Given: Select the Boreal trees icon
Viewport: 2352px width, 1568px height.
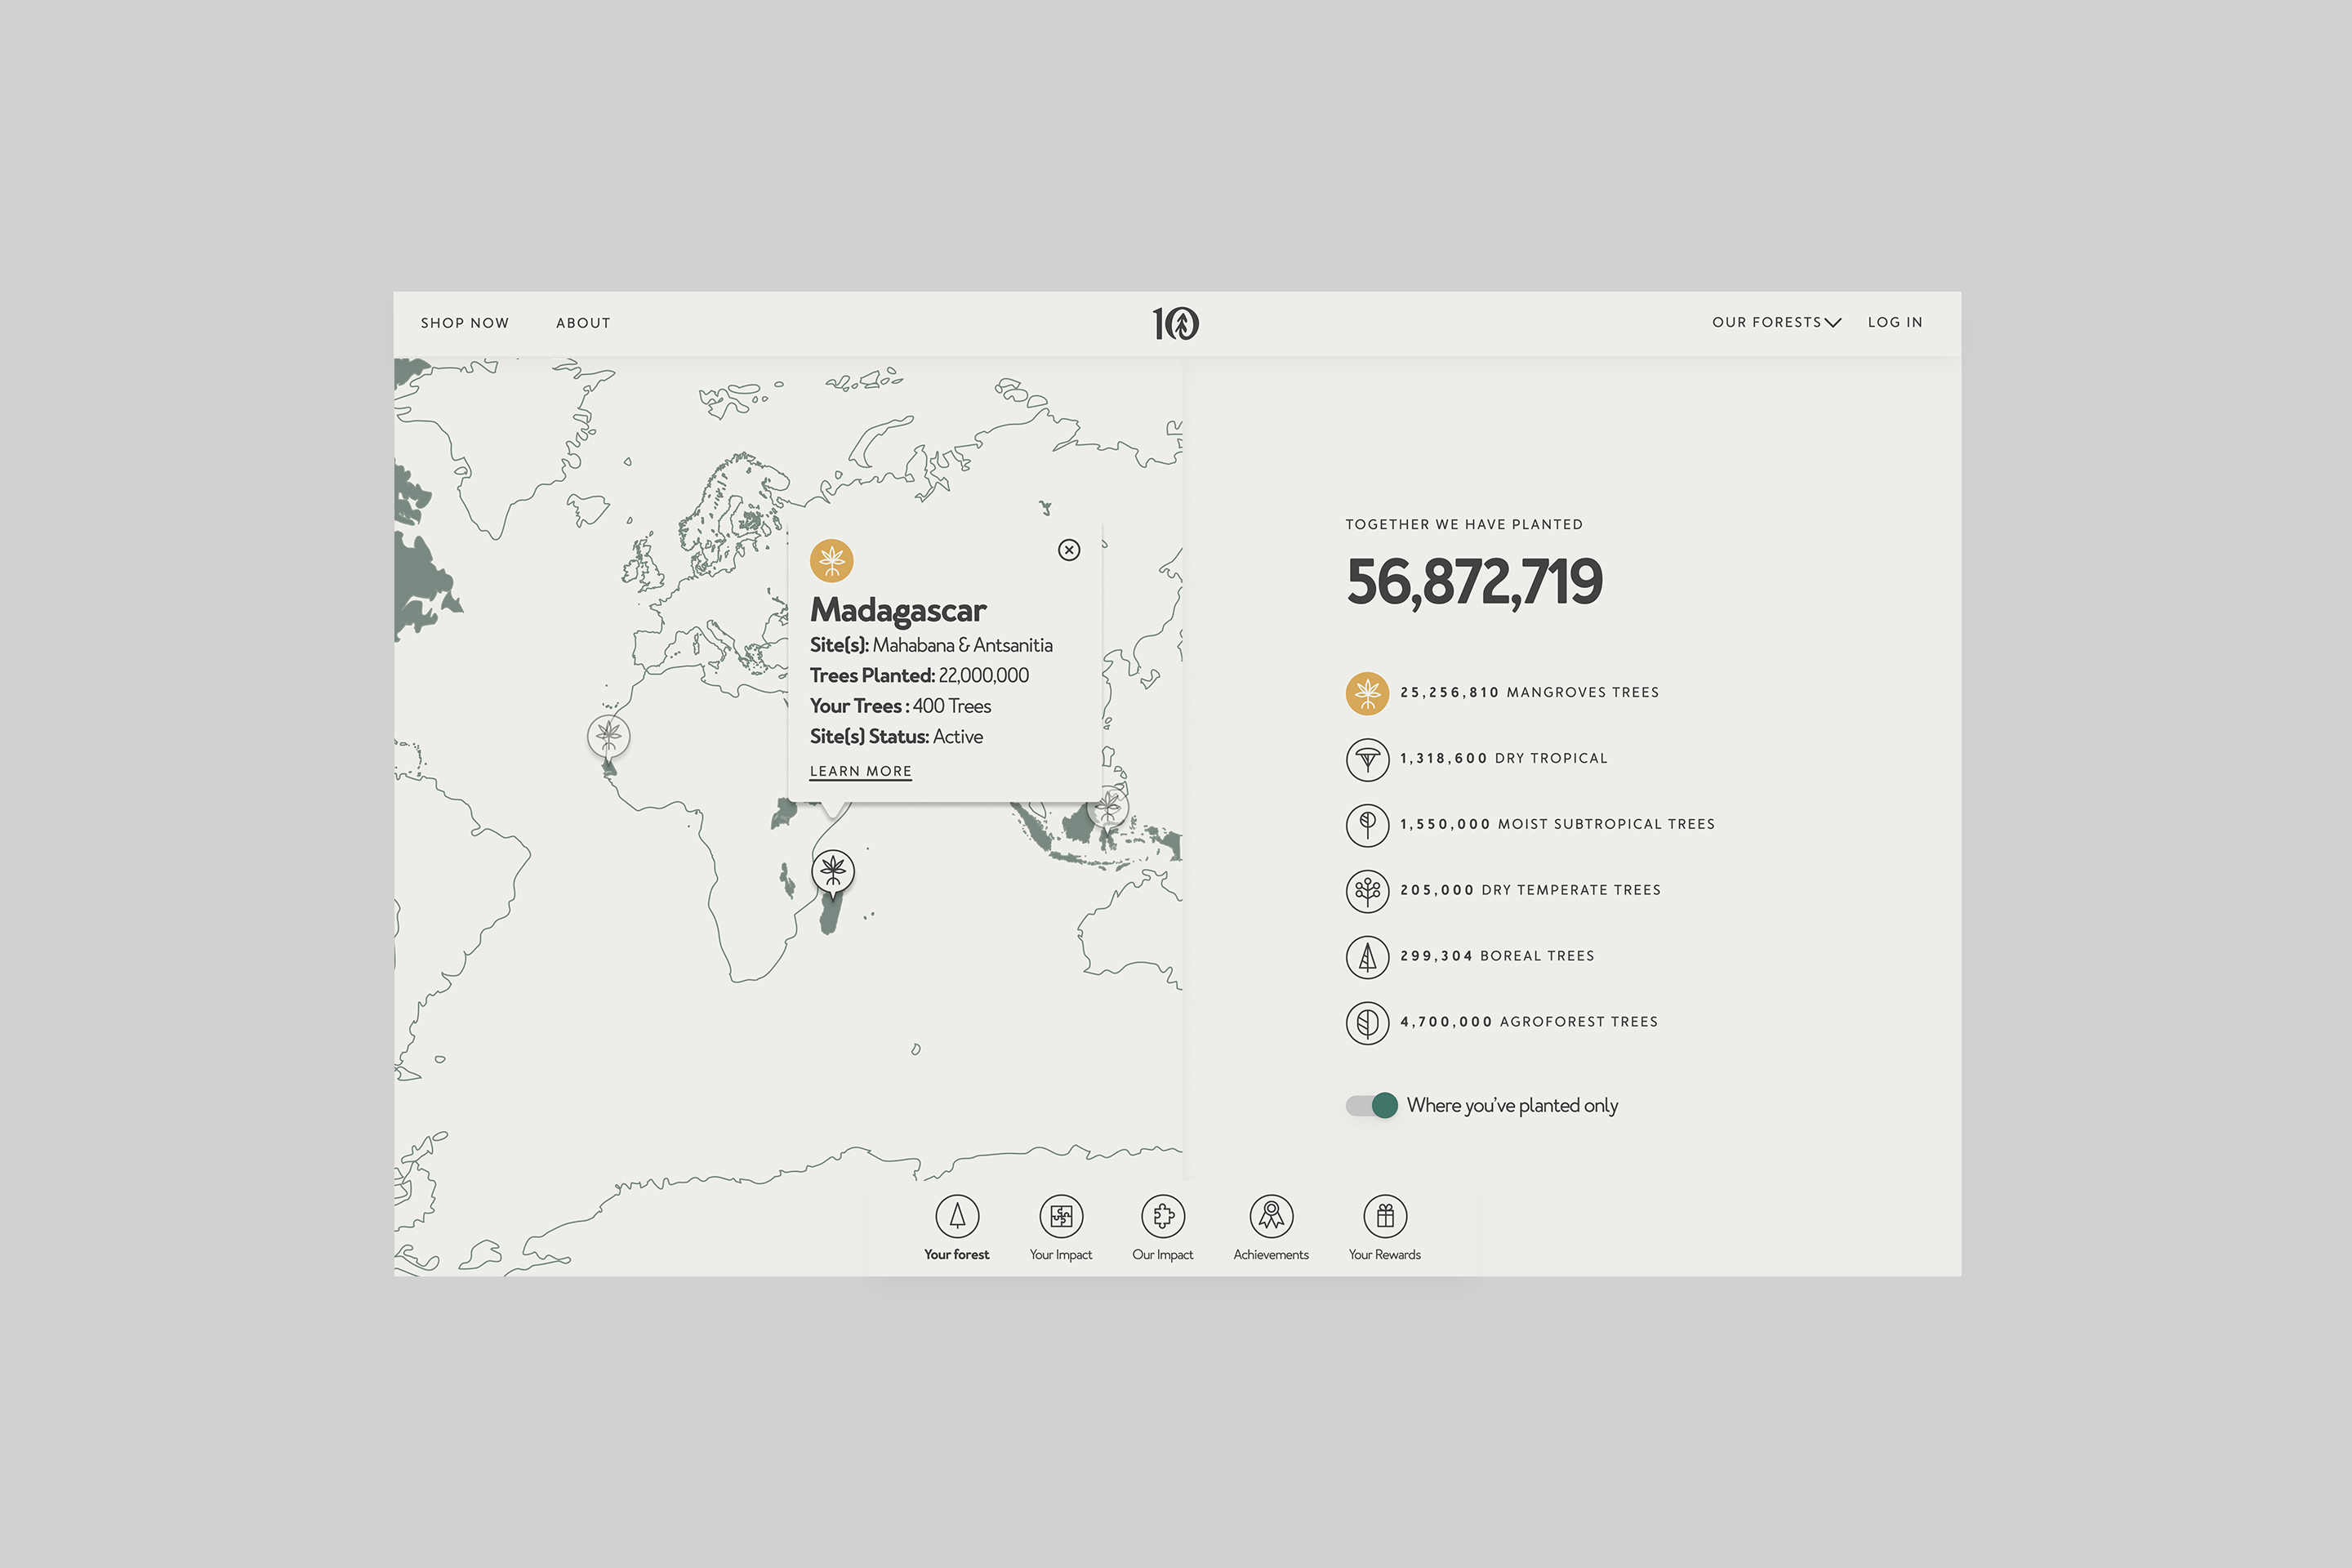Looking at the screenshot, I should click(1367, 957).
